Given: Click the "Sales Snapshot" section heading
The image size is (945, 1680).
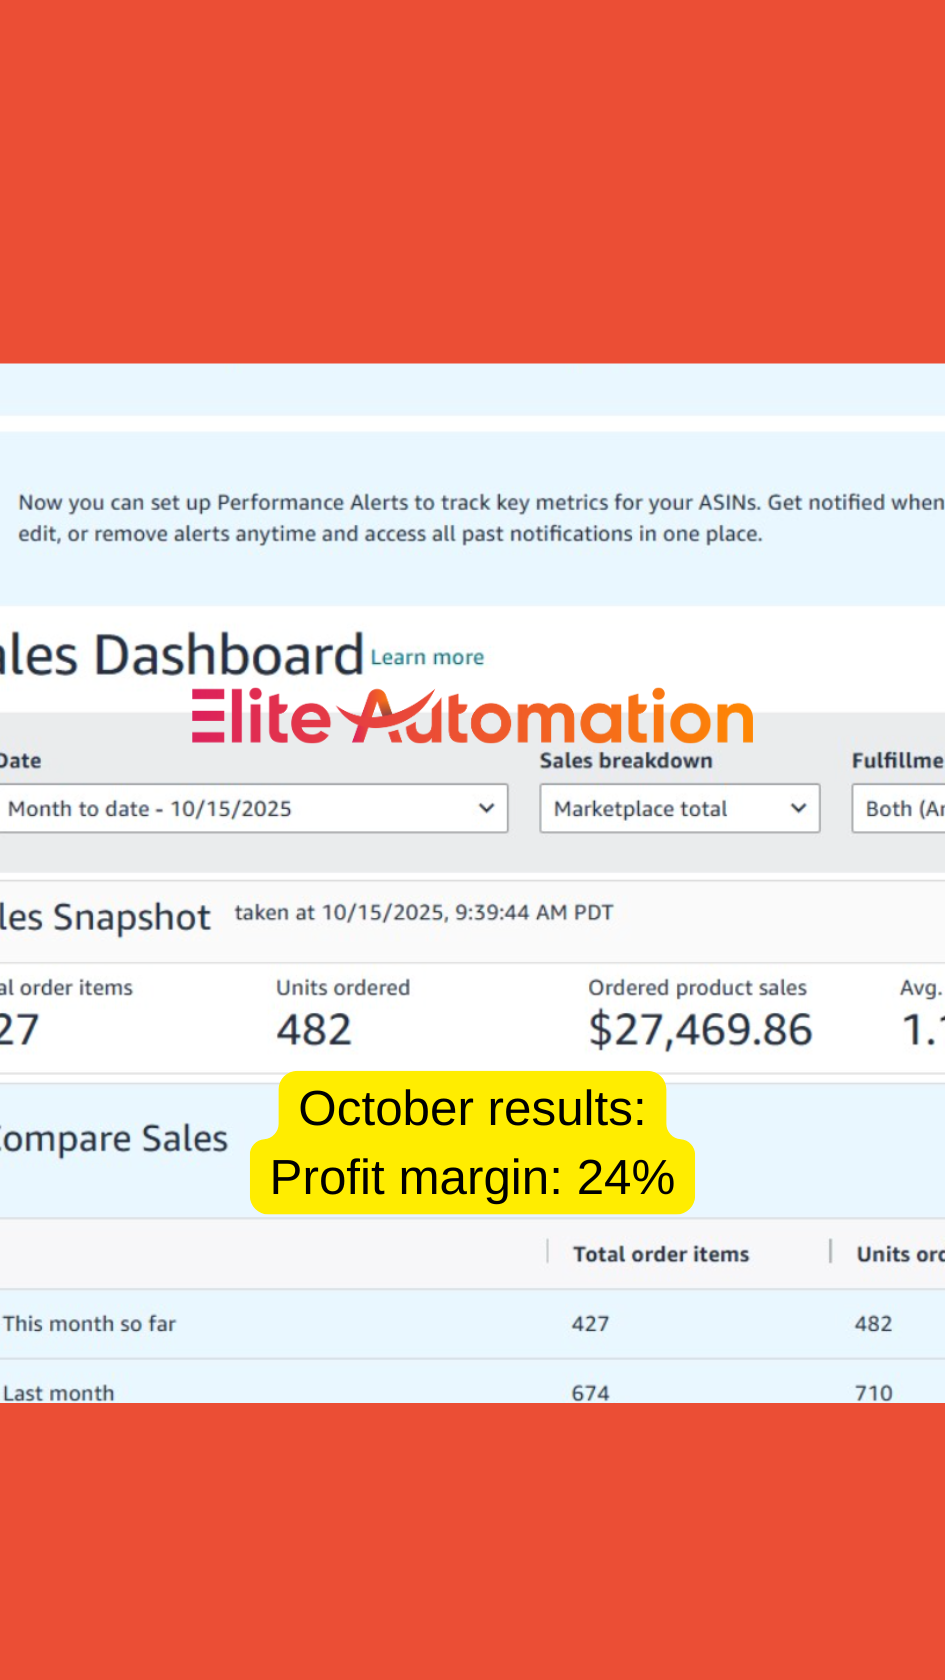Looking at the screenshot, I should point(105,917).
